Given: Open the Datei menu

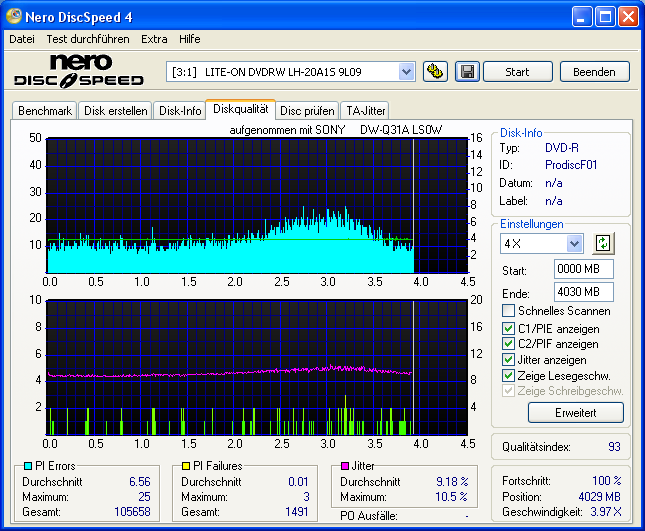Looking at the screenshot, I should tap(22, 39).
